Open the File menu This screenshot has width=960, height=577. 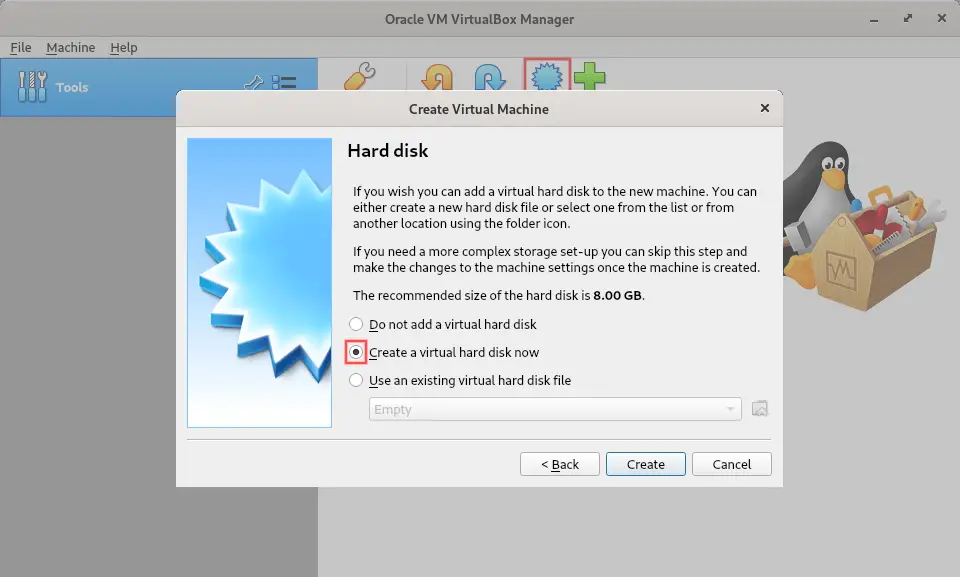click(21, 47)
